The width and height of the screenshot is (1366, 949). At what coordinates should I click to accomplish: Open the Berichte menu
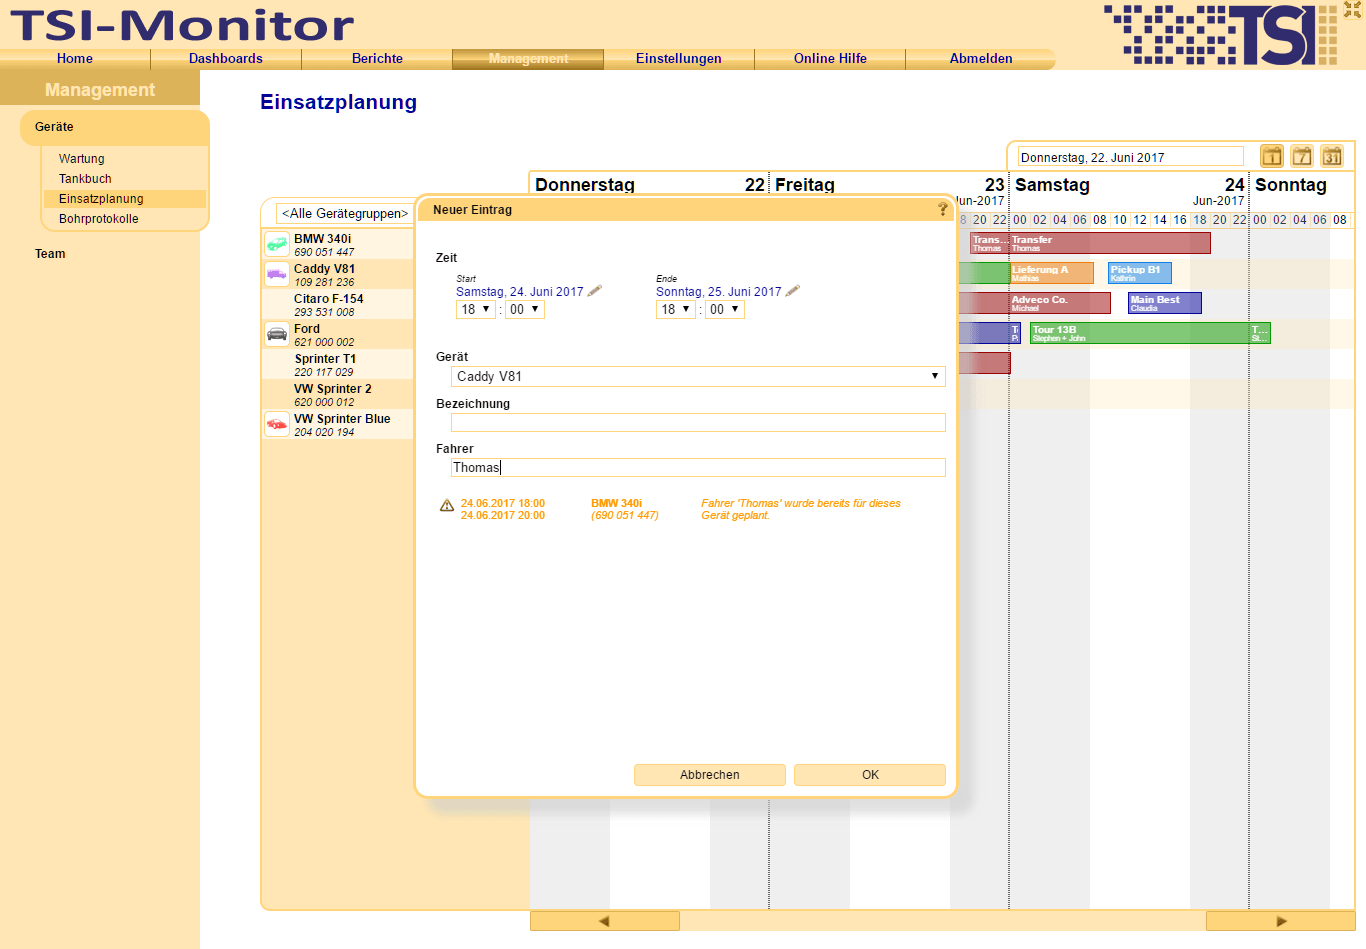point(377,59)
